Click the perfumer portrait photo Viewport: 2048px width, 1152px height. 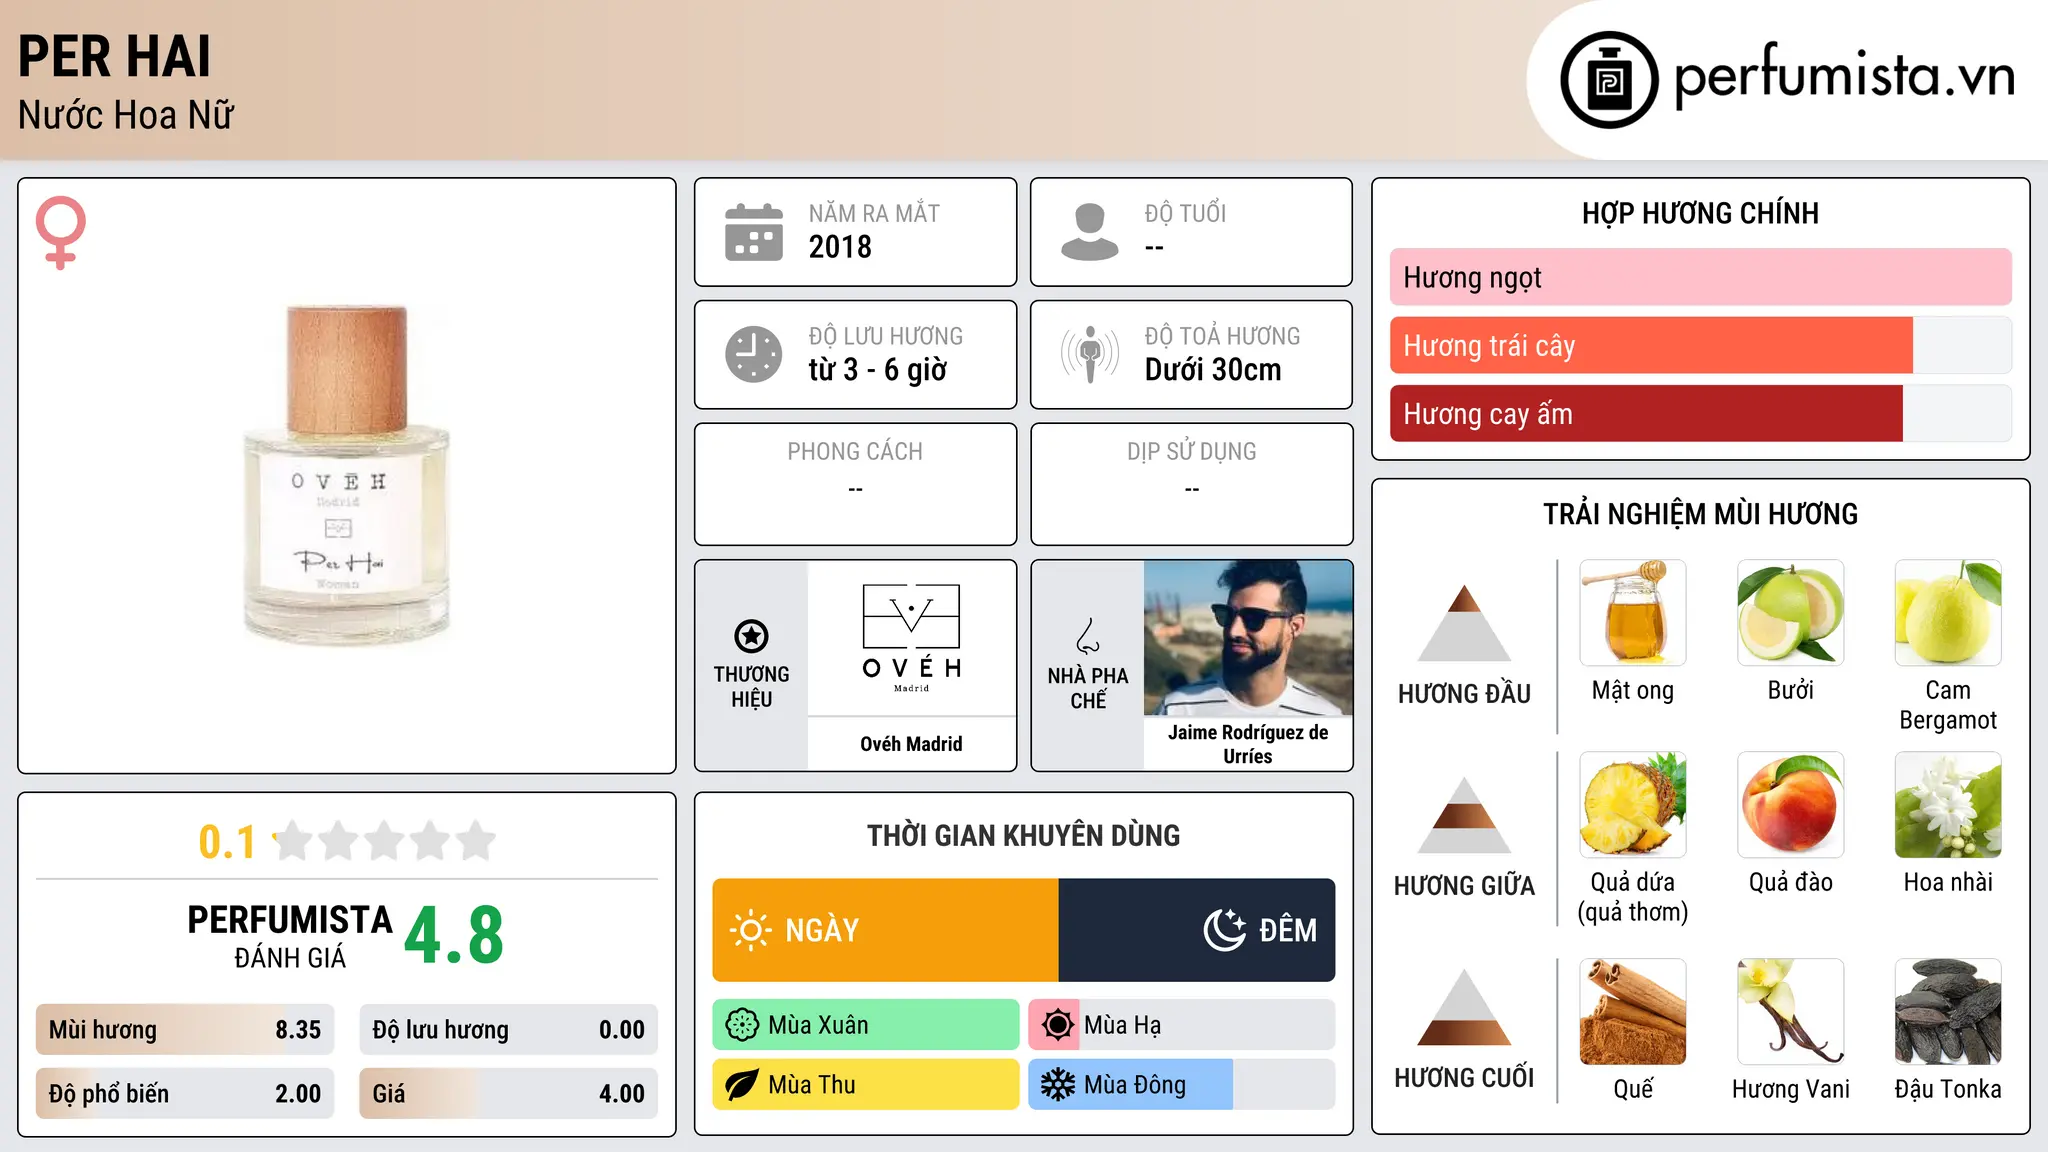click(1248, 638)
